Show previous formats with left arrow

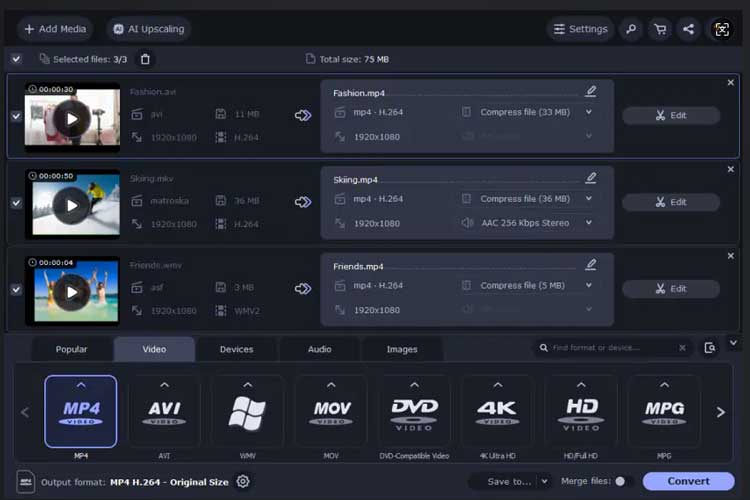tap(25, 412)
